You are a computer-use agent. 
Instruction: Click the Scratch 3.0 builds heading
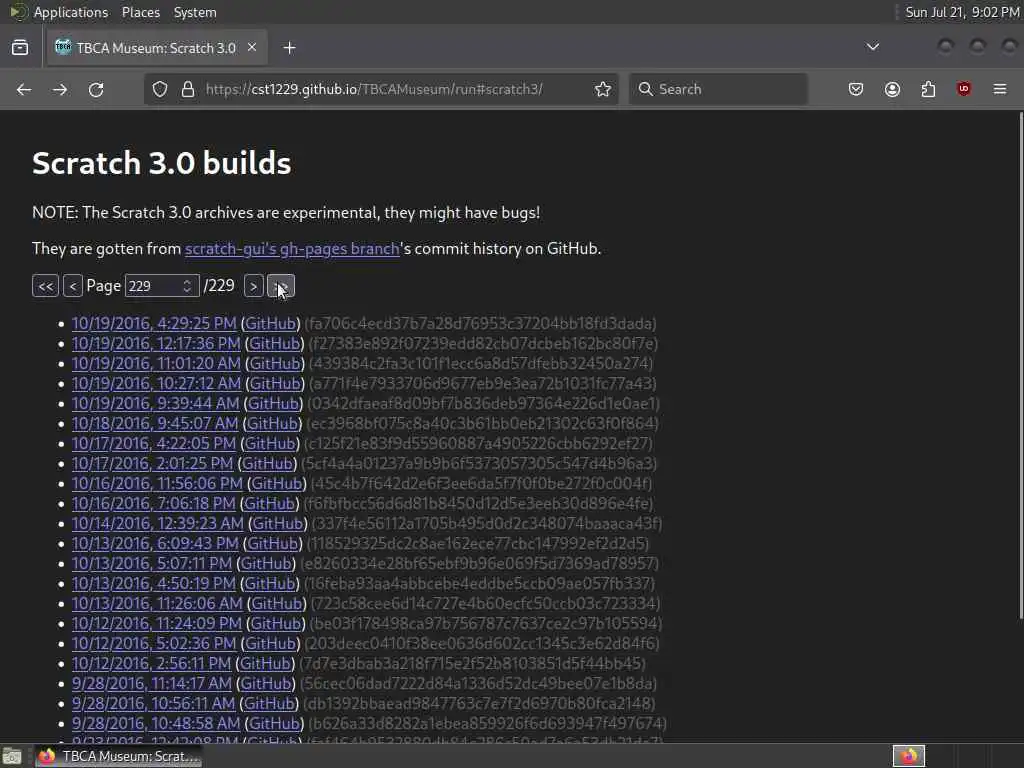(x=161, y=163)
